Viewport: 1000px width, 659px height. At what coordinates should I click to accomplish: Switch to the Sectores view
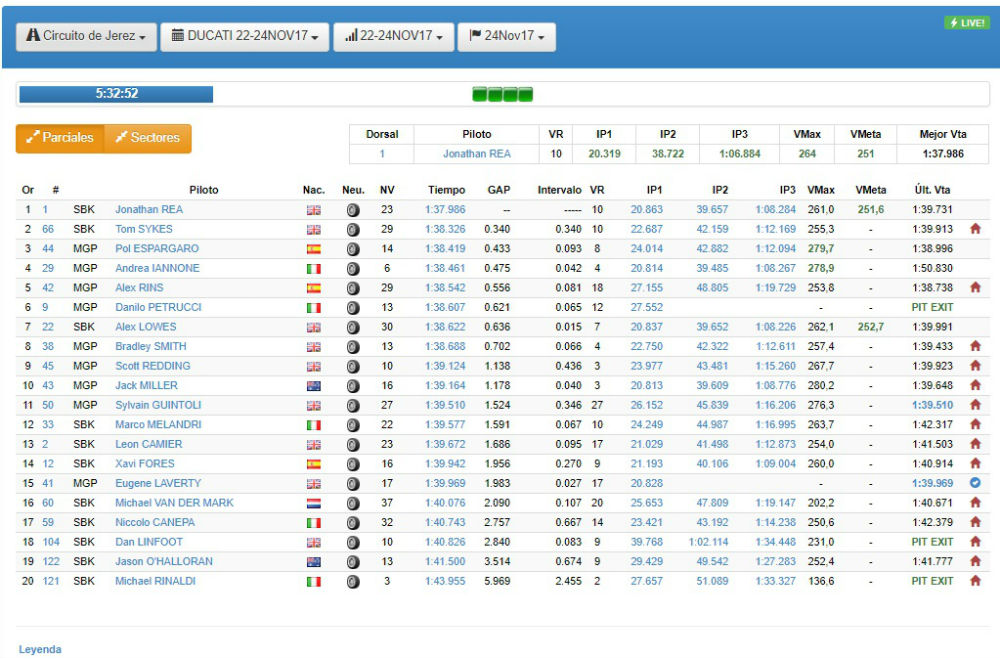(x=148, y=138)
